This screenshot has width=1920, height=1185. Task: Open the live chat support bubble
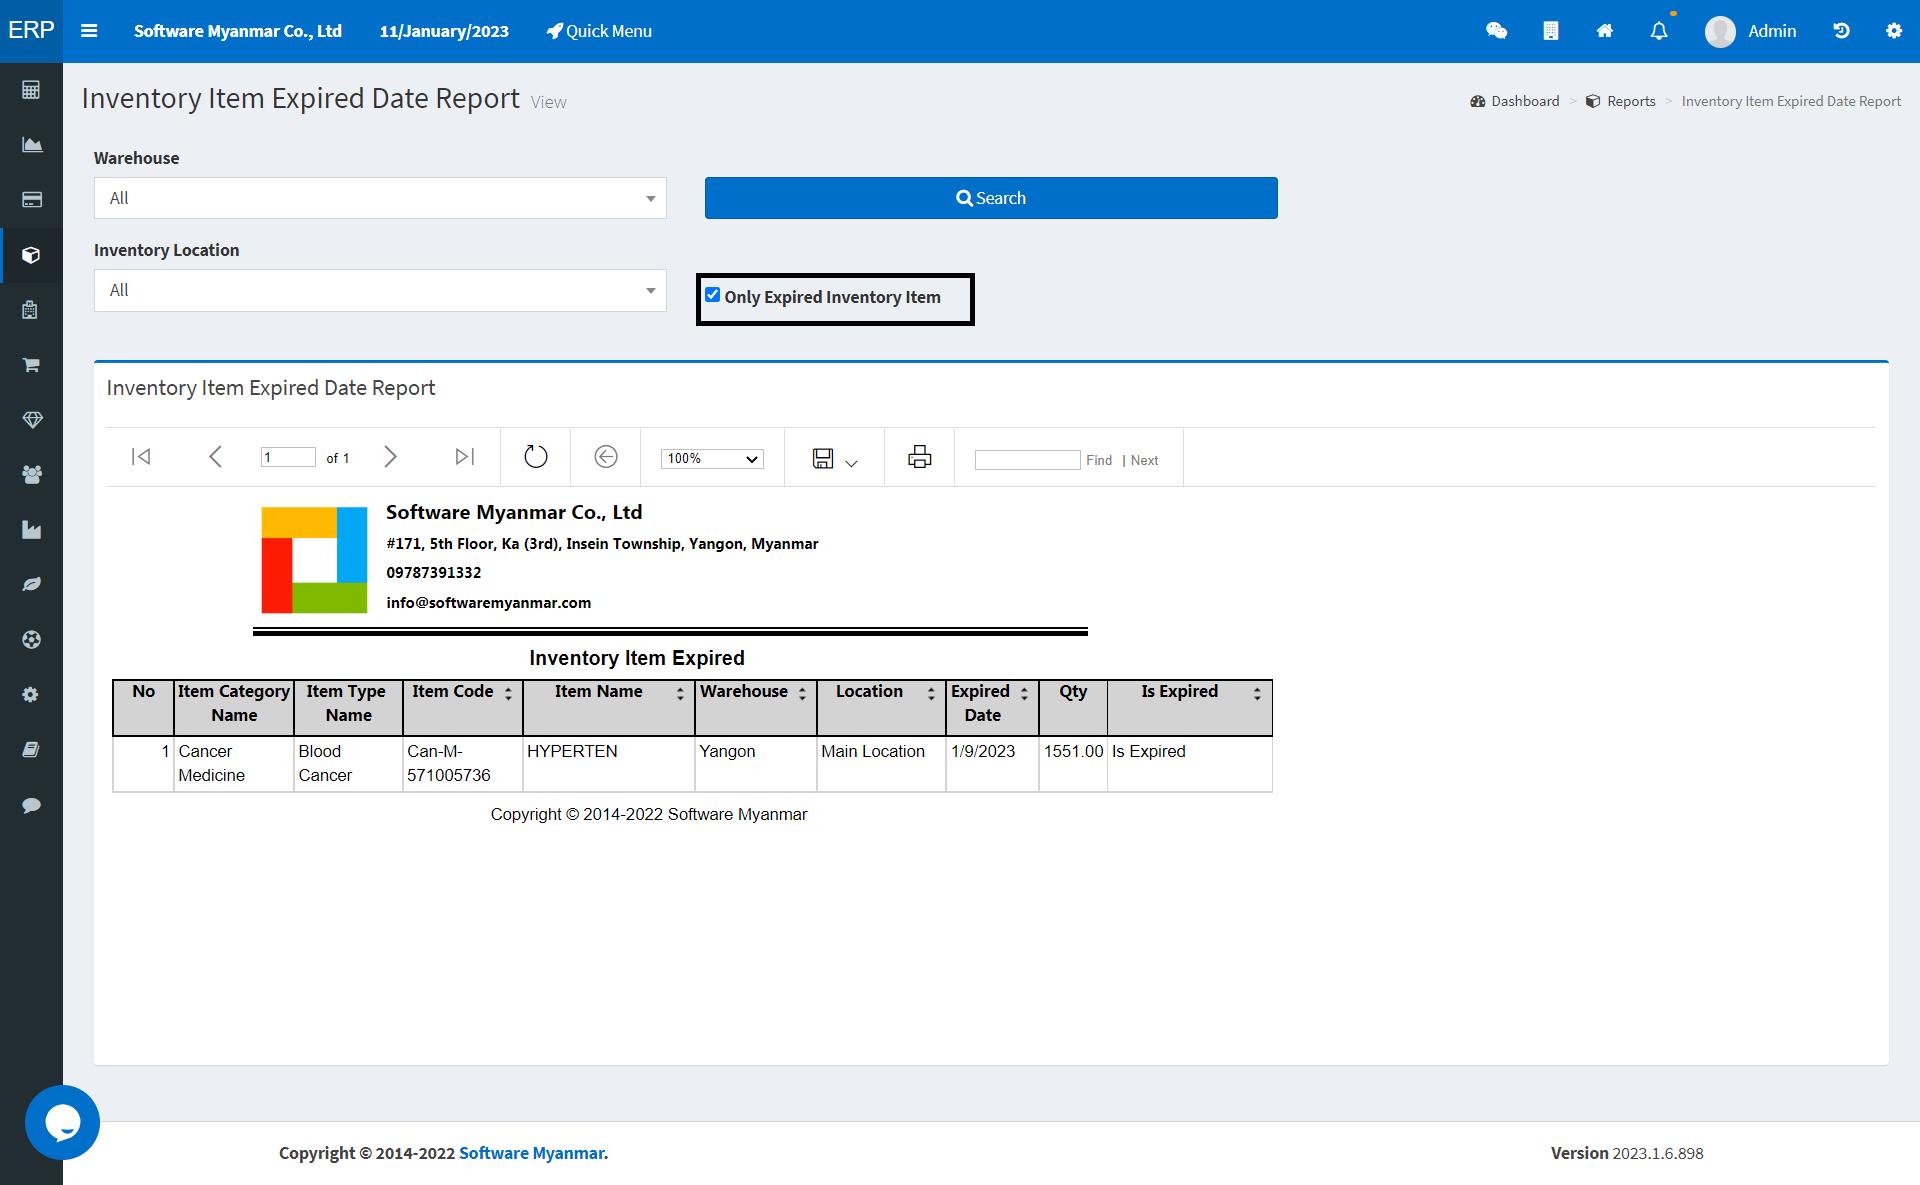[62, 1122]
